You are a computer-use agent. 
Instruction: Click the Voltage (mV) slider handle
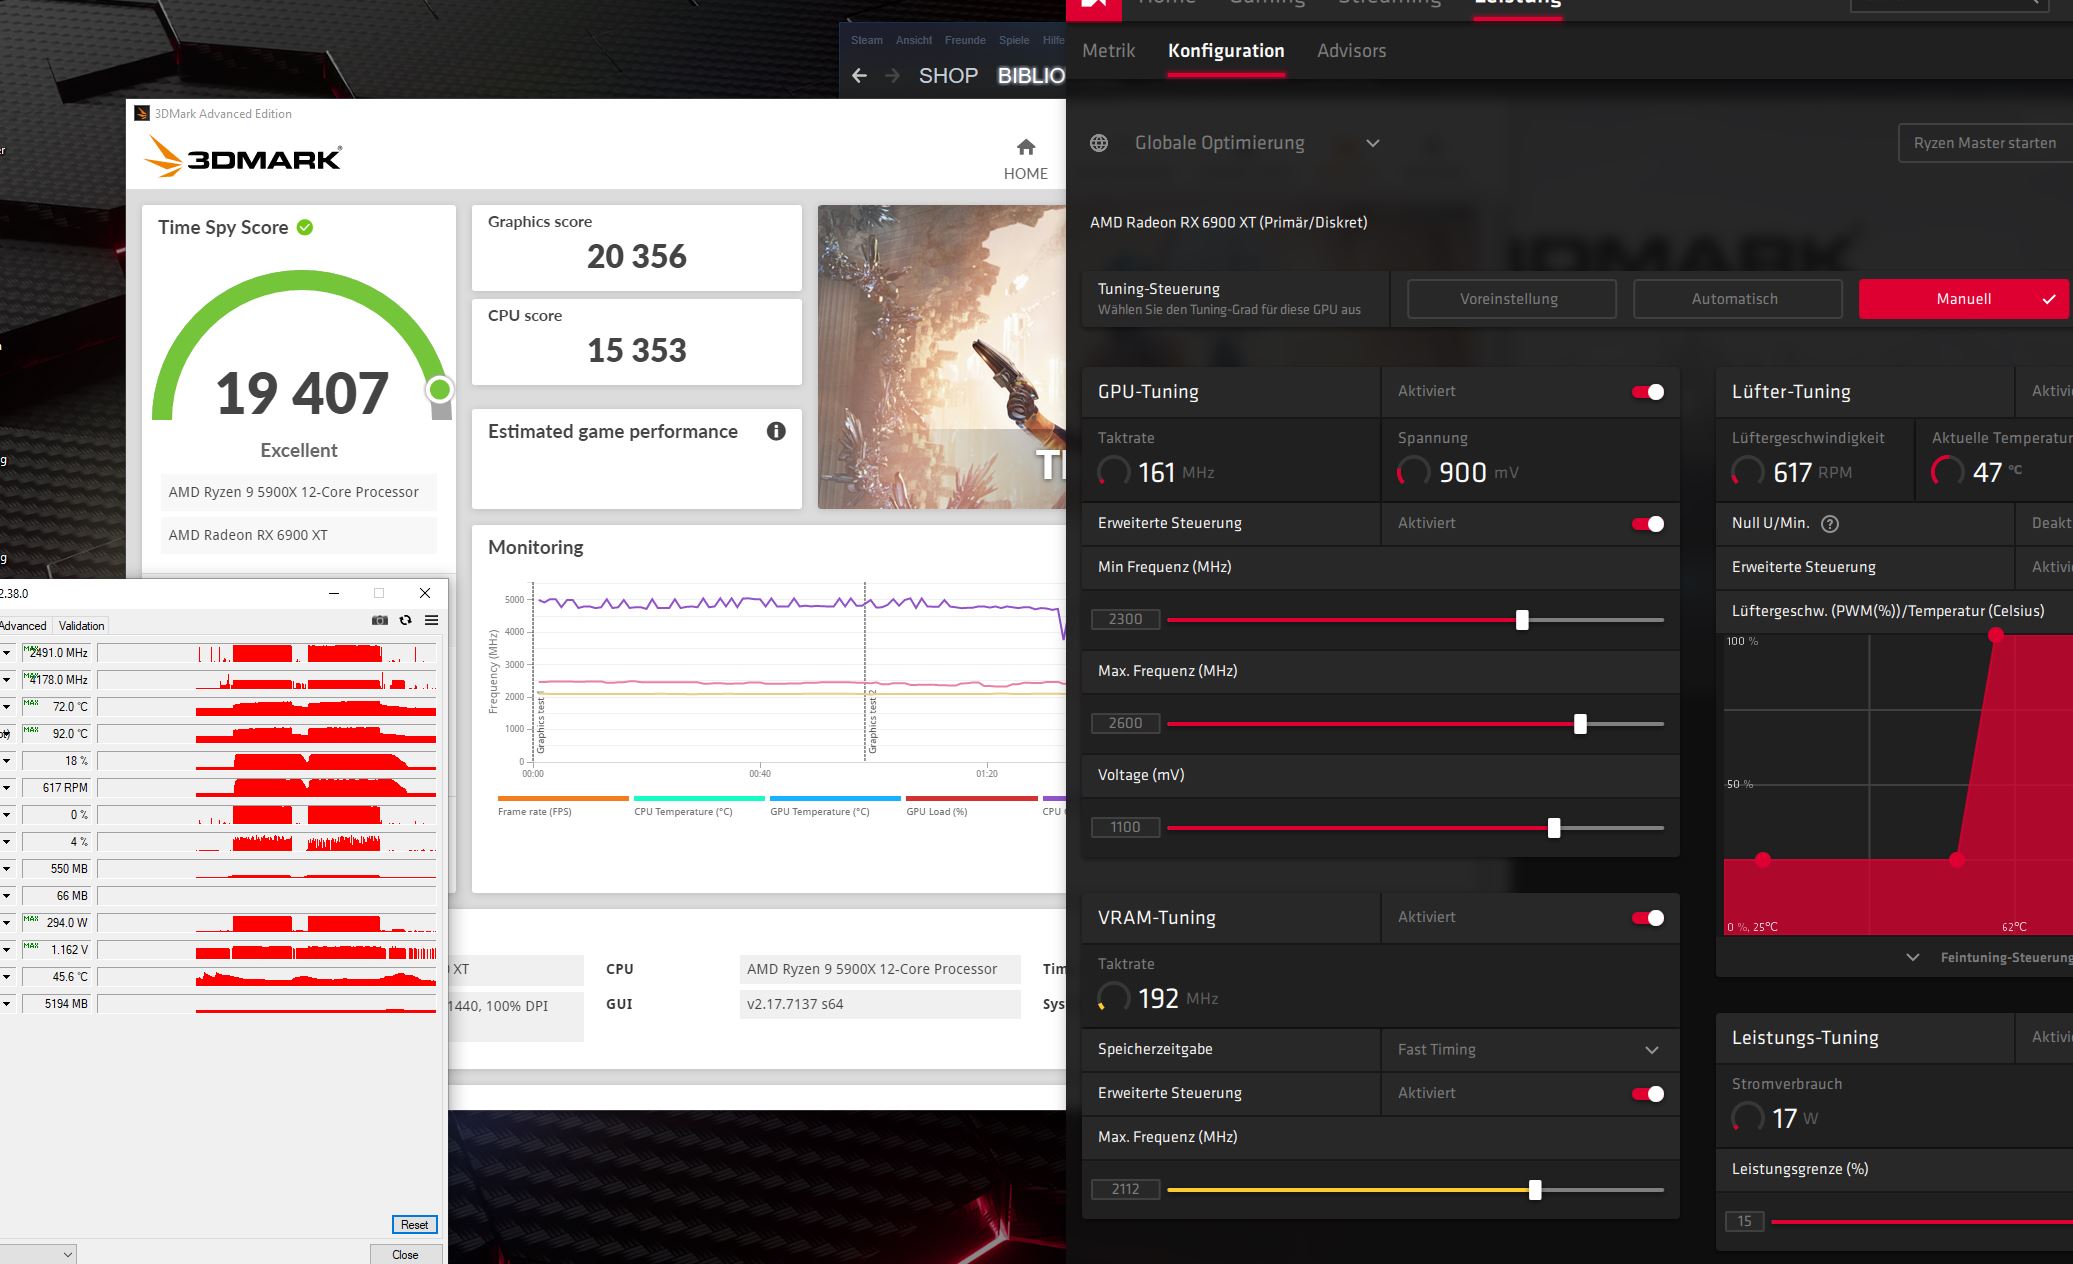(x=1554, y=828)
